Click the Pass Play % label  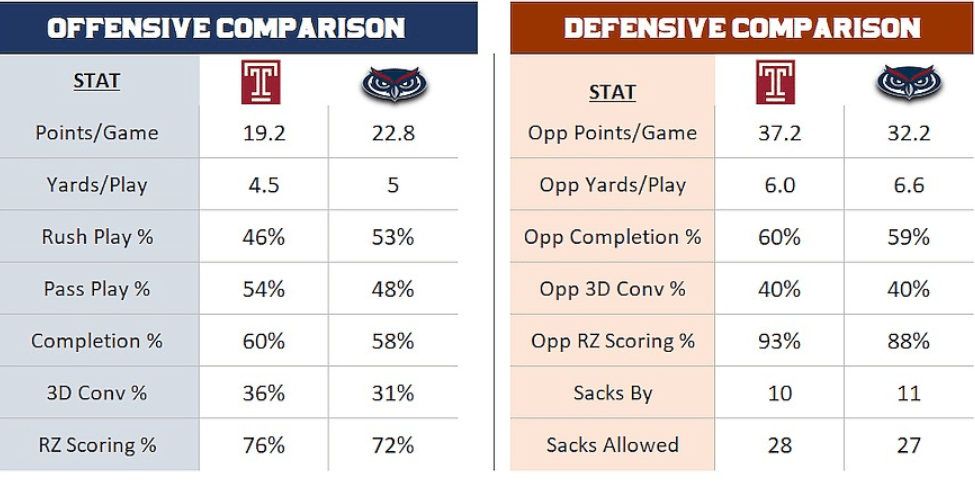click(97, 289)
